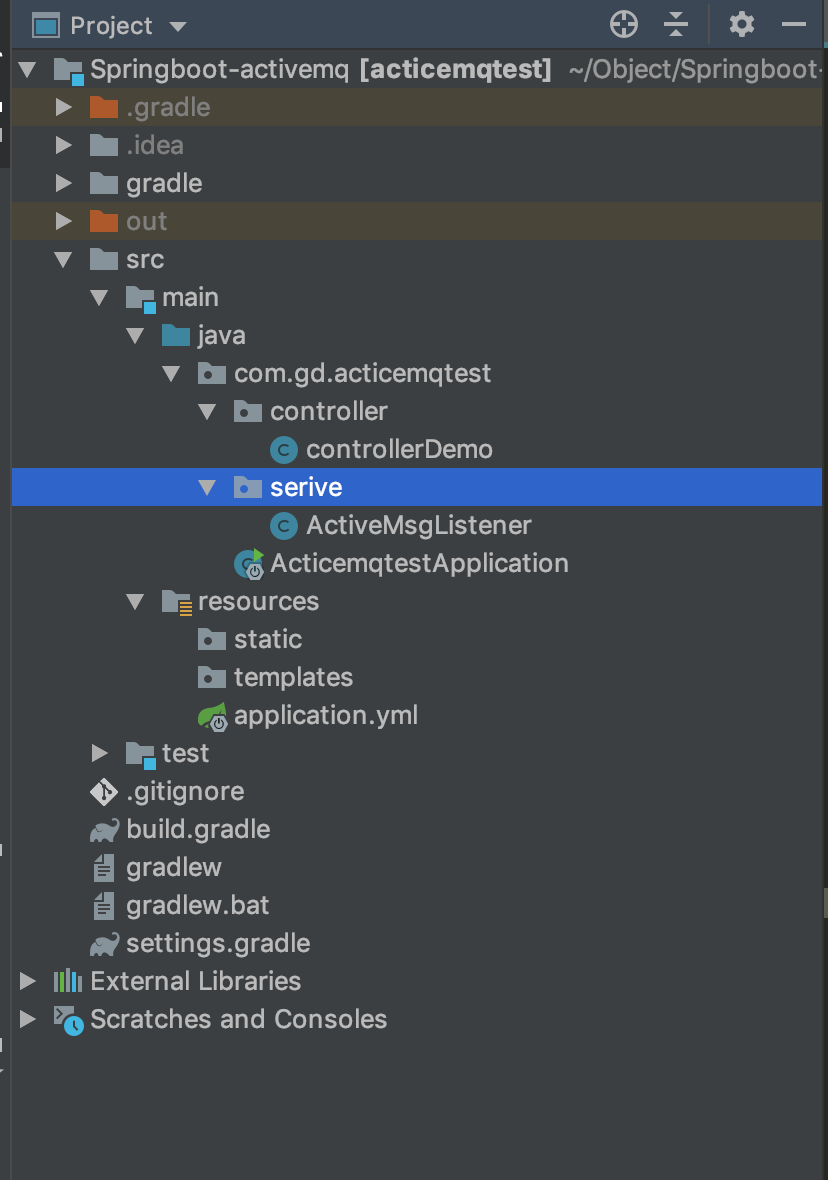The width and height of the screenshot is (828, 1180).
Task: Click the .gitignore git icon
Action: click(x=104, y=792)
